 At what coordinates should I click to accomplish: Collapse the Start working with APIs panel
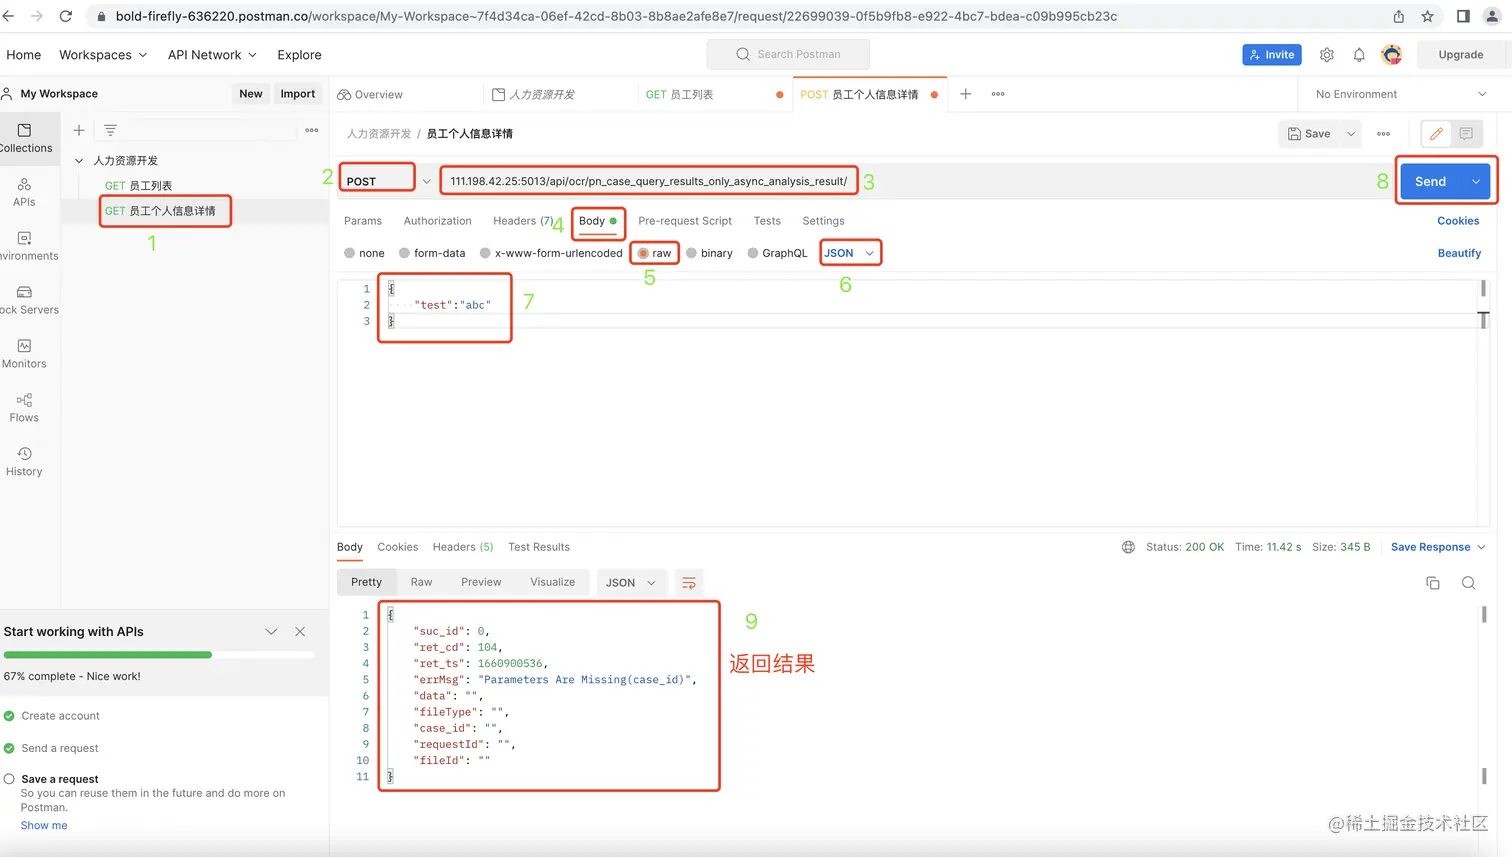click(x=271, y=632)
